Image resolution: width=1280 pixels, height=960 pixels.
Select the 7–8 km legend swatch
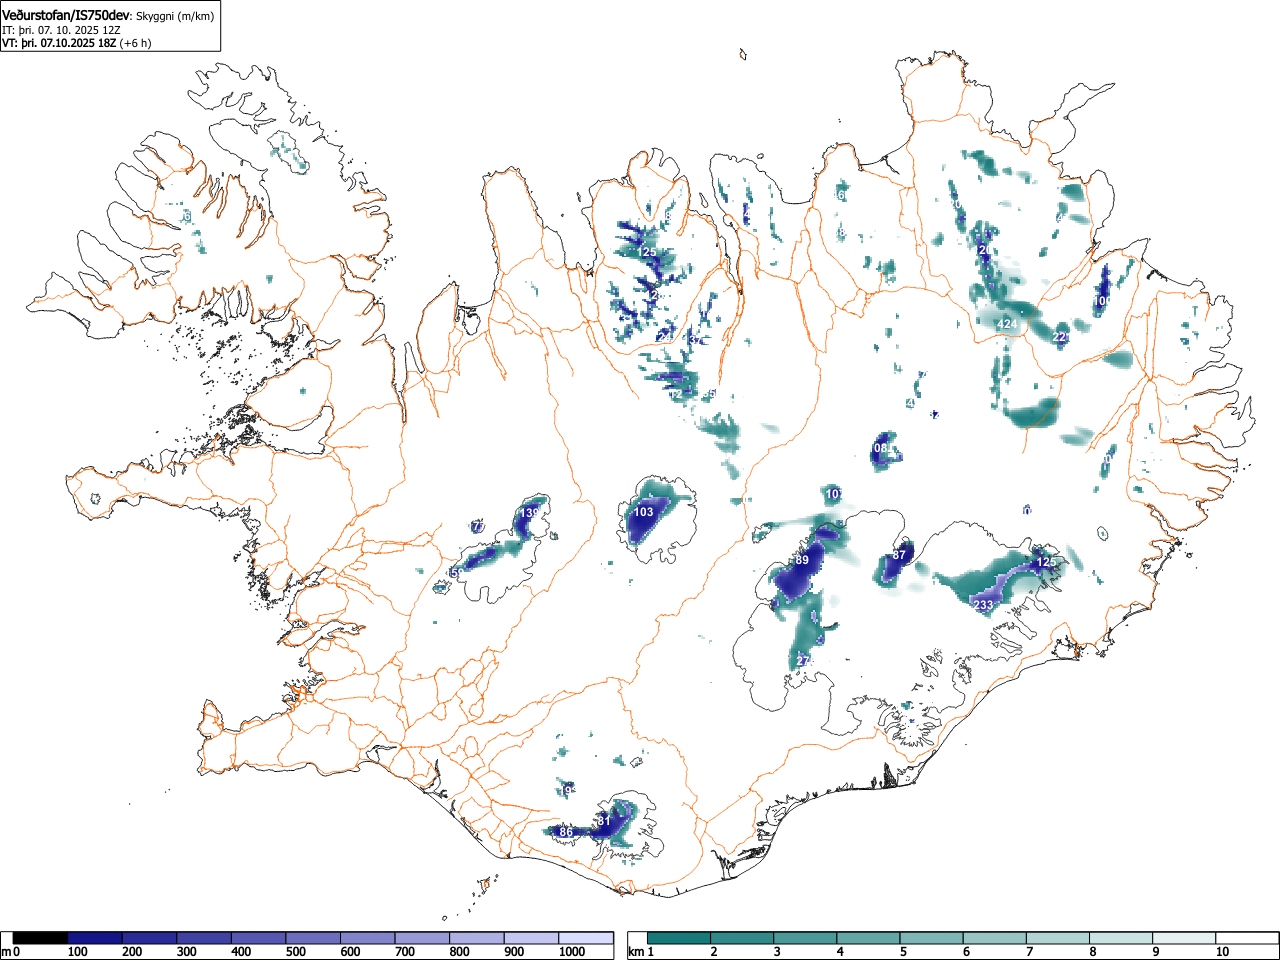(1057, 938)
